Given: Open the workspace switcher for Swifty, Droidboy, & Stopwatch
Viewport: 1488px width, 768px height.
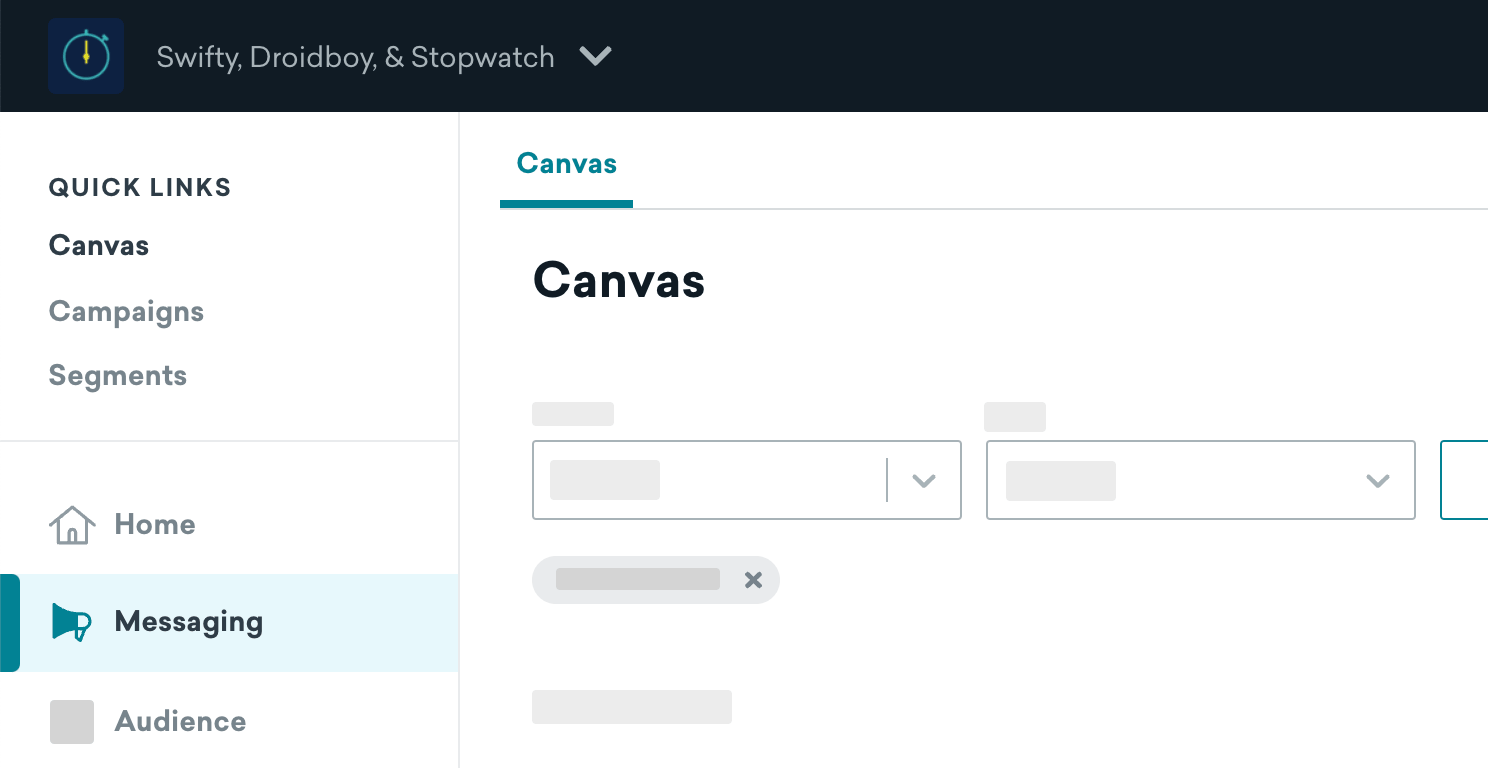Looking at the screenshot, I should pyautogui.click(x=355, y=57).
